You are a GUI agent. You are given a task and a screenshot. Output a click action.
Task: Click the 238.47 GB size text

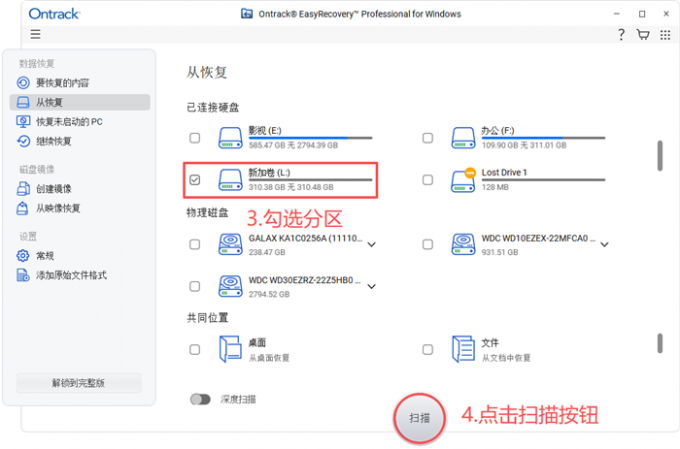[x=267, y=252]
